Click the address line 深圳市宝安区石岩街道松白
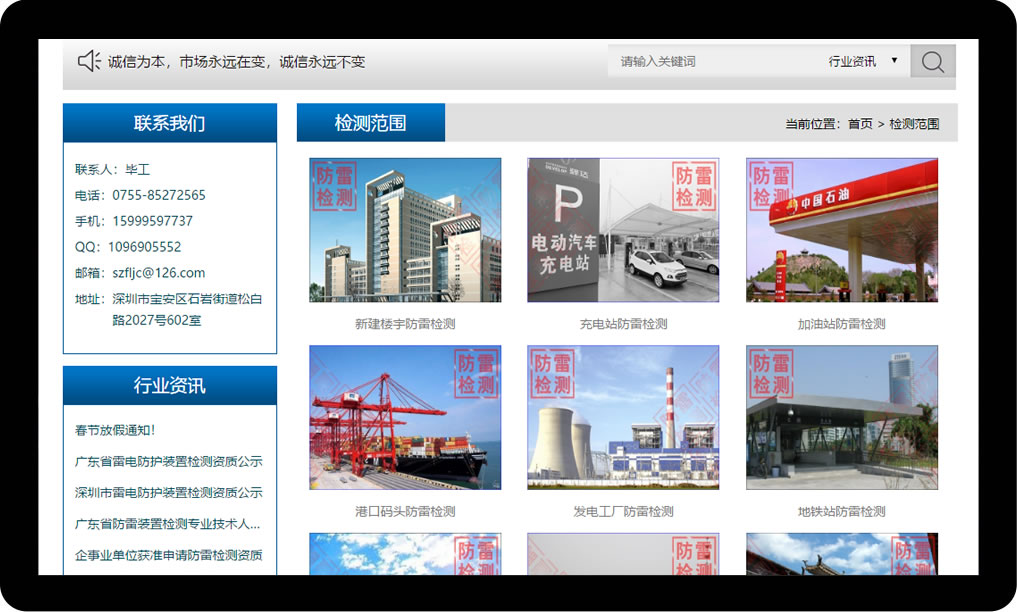1017x612 pixels. click(187, 299)
